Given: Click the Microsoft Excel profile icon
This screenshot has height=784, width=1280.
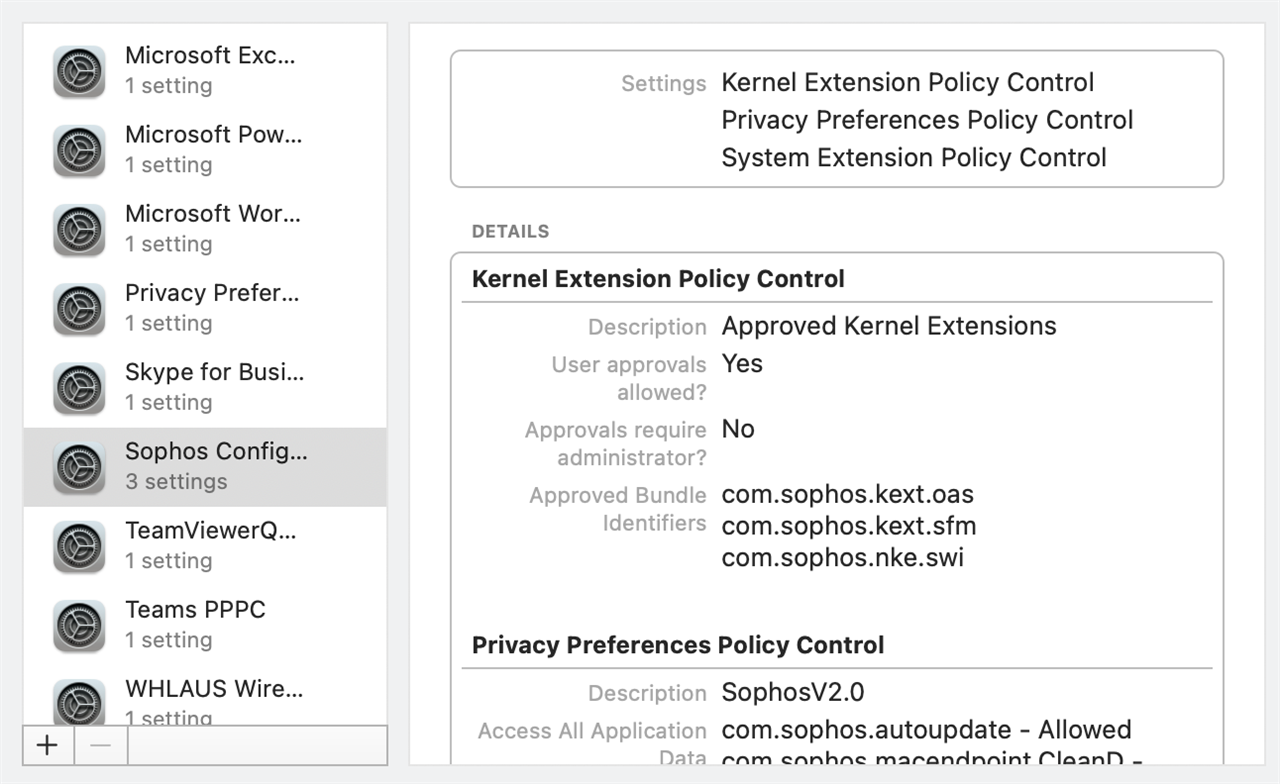Looking at the screenshot, I should (x=79, y=71).
